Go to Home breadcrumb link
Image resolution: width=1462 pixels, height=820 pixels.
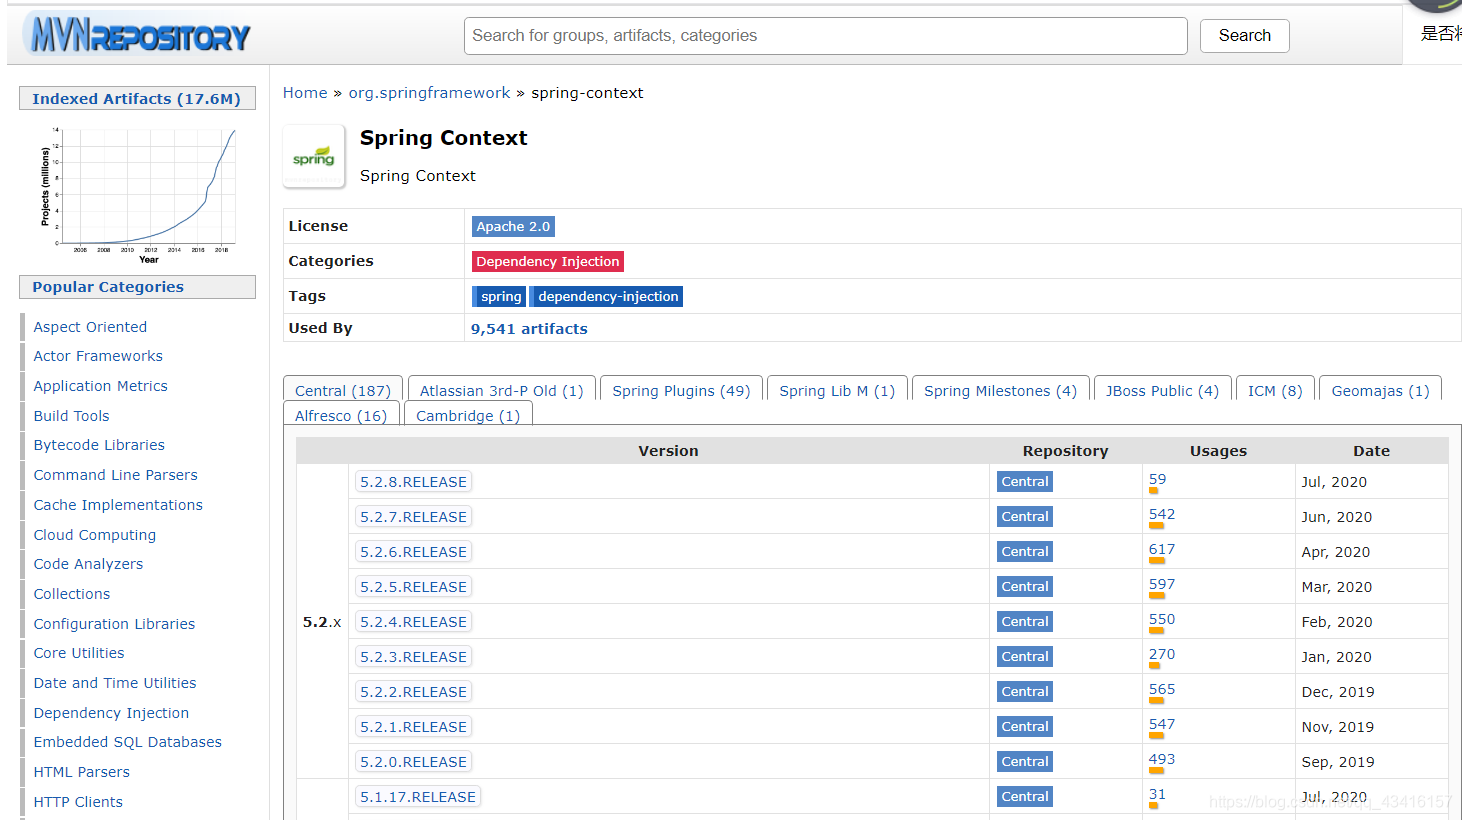pyautogui.click(x=305, y=93)
